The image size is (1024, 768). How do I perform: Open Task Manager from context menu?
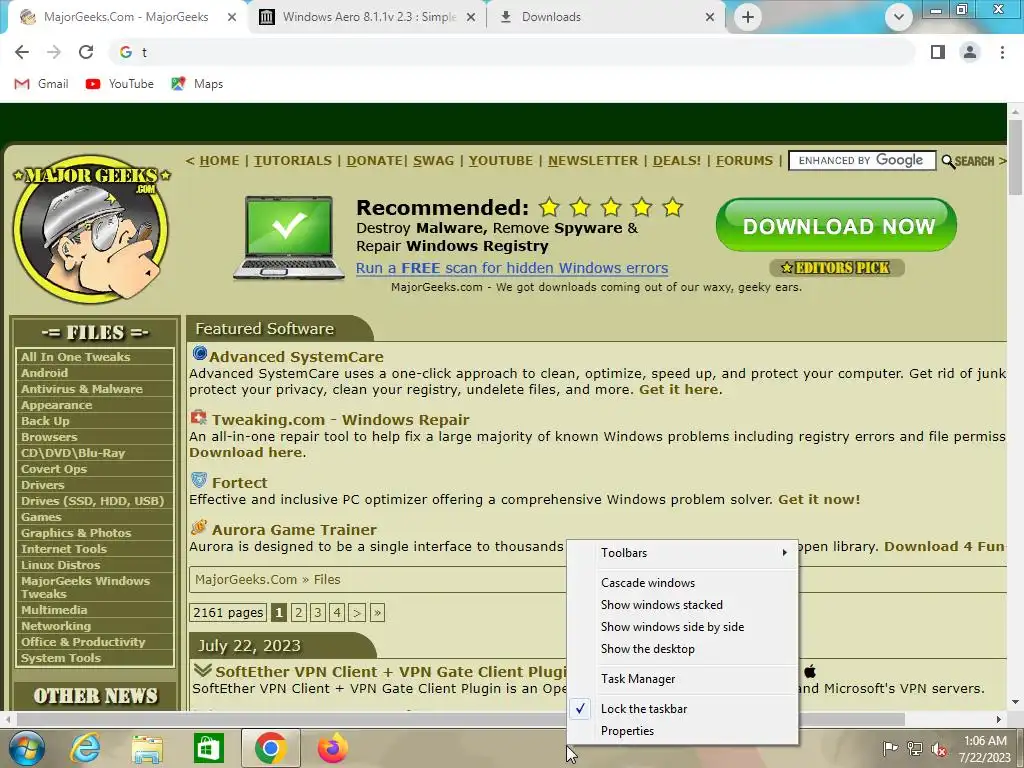682,679
